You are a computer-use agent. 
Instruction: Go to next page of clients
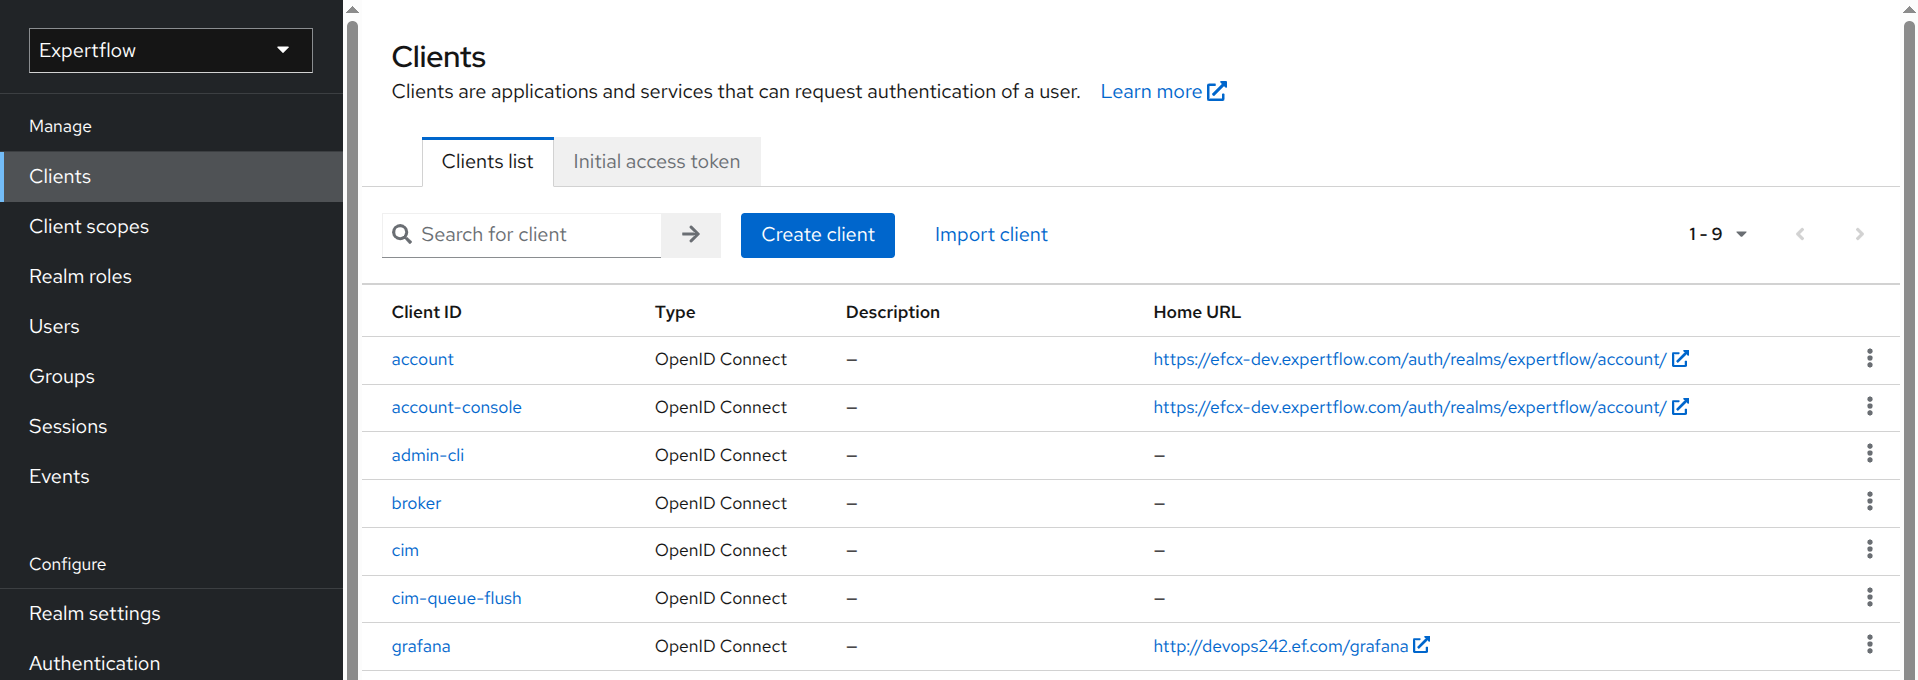[x=1859, y=235]
